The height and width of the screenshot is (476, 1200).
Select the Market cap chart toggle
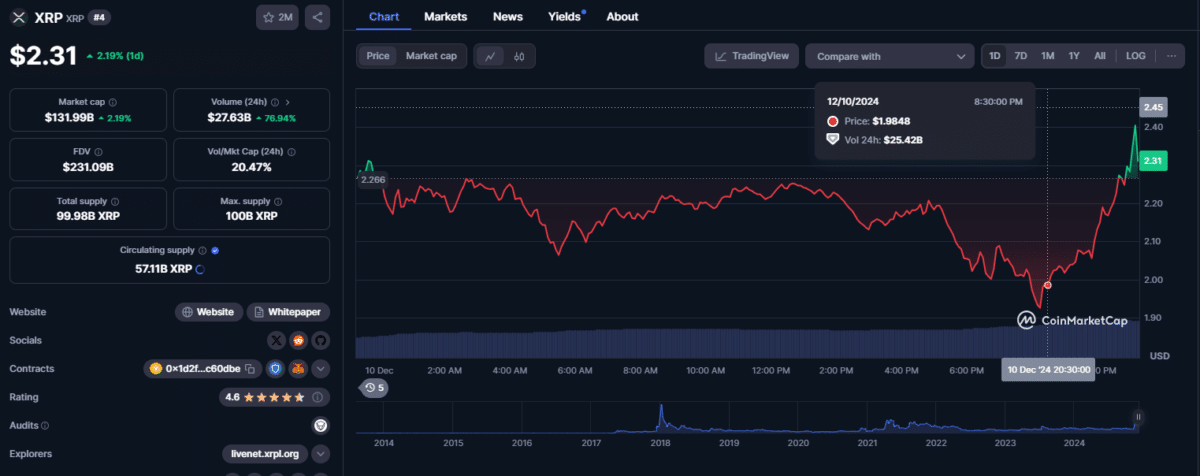pyautogui.click(x=431, y=56)
